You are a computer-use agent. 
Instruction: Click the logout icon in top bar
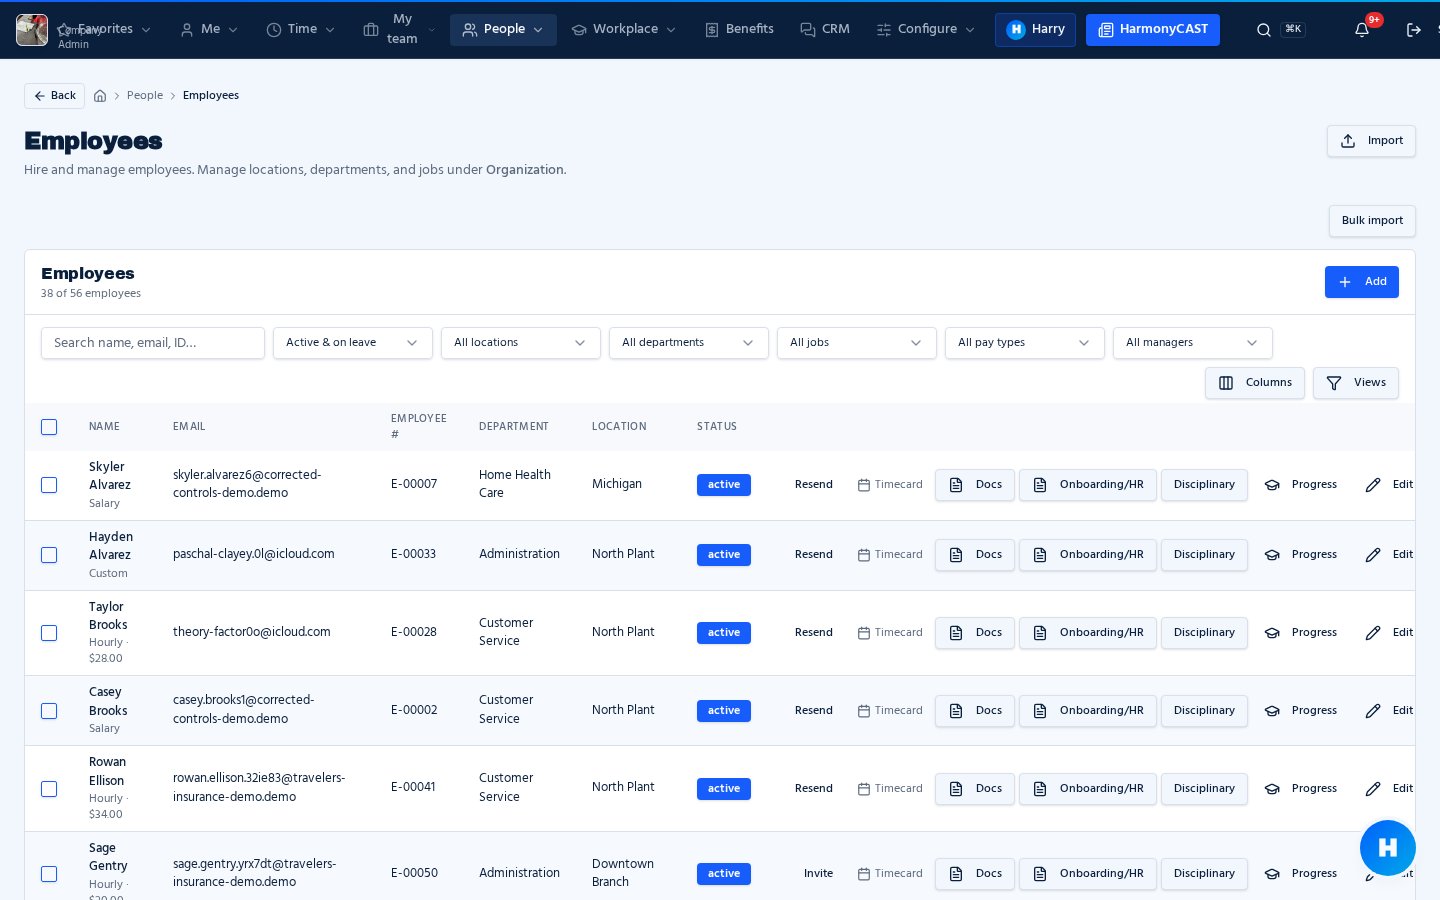tap(1414, 30)
